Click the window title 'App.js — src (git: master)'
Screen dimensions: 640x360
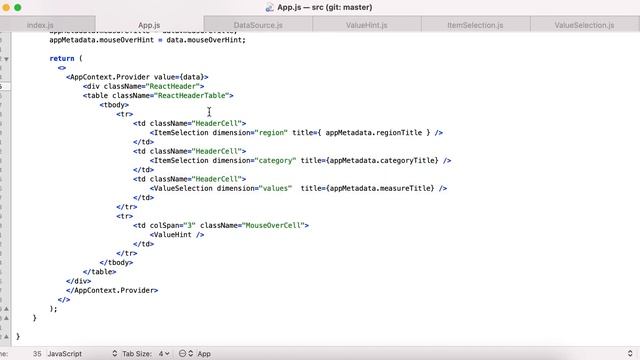[x=324, y=7]
